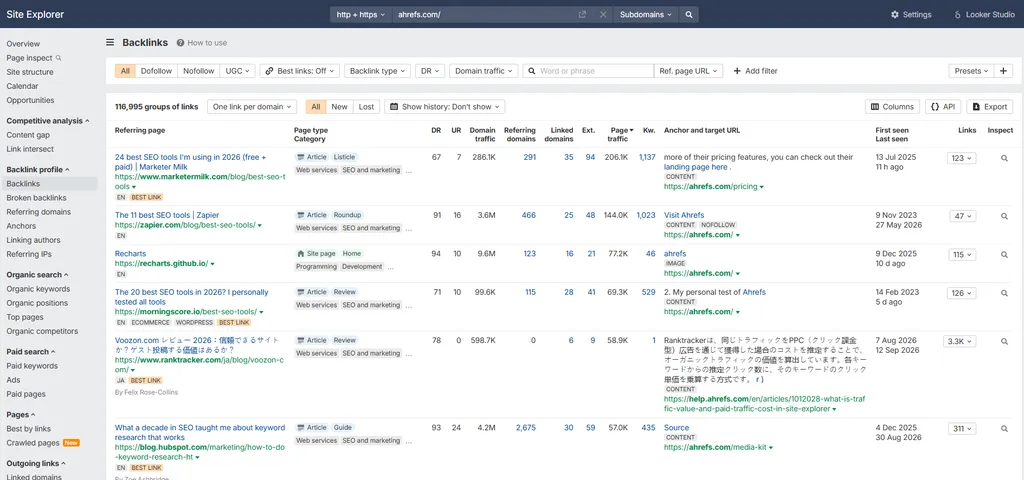Open Referring domains in the sidebar
Screen dimensions: 1024x480
point(39,212)
